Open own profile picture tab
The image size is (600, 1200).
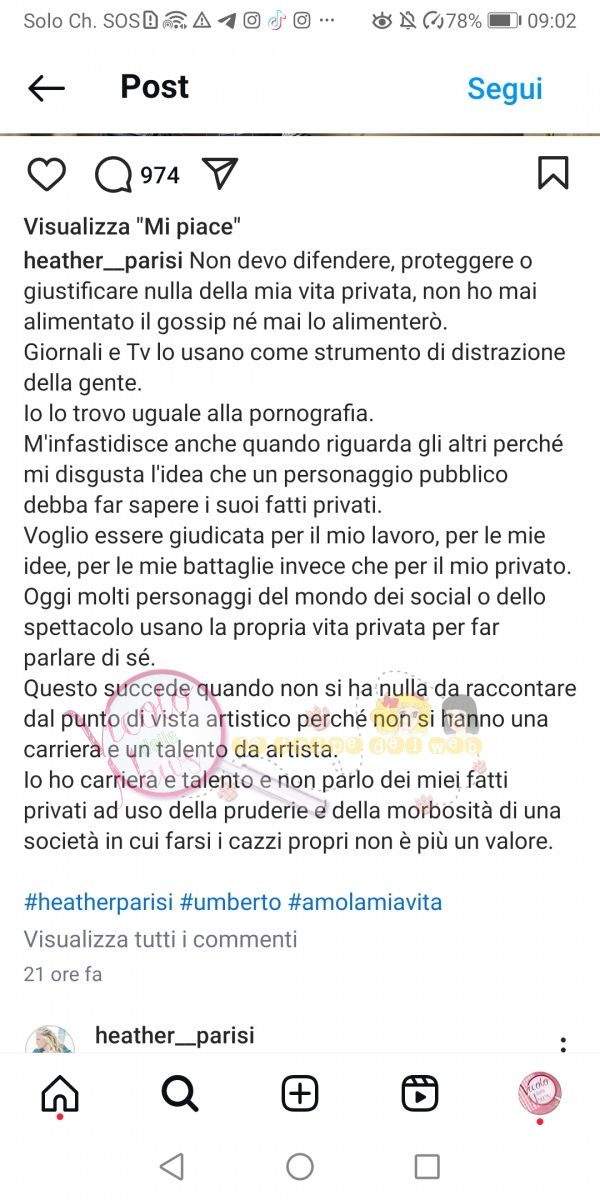(x=540, y=1093)
